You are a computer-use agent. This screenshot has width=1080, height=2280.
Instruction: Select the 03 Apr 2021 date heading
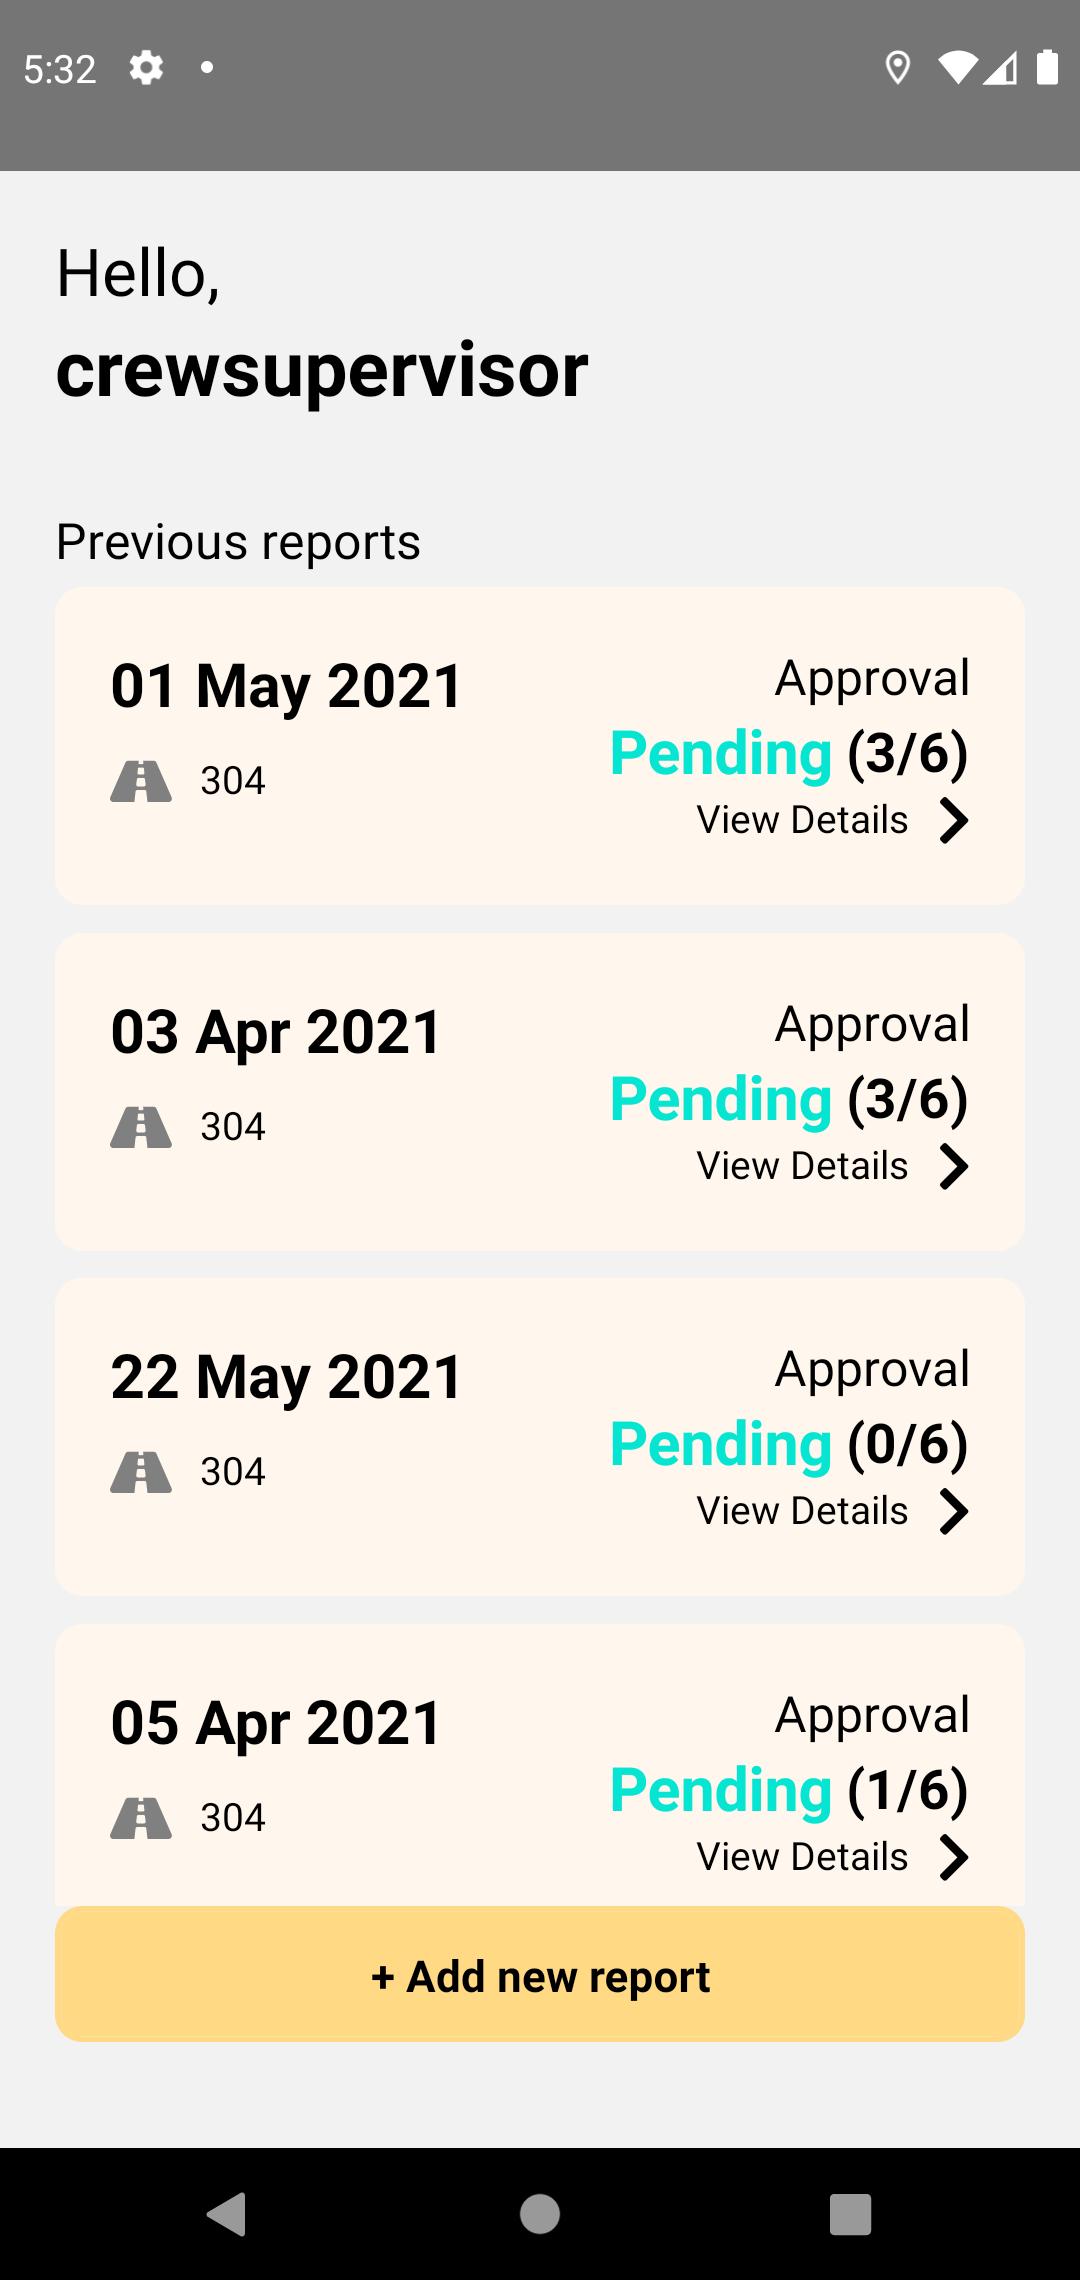point(276,1032)
